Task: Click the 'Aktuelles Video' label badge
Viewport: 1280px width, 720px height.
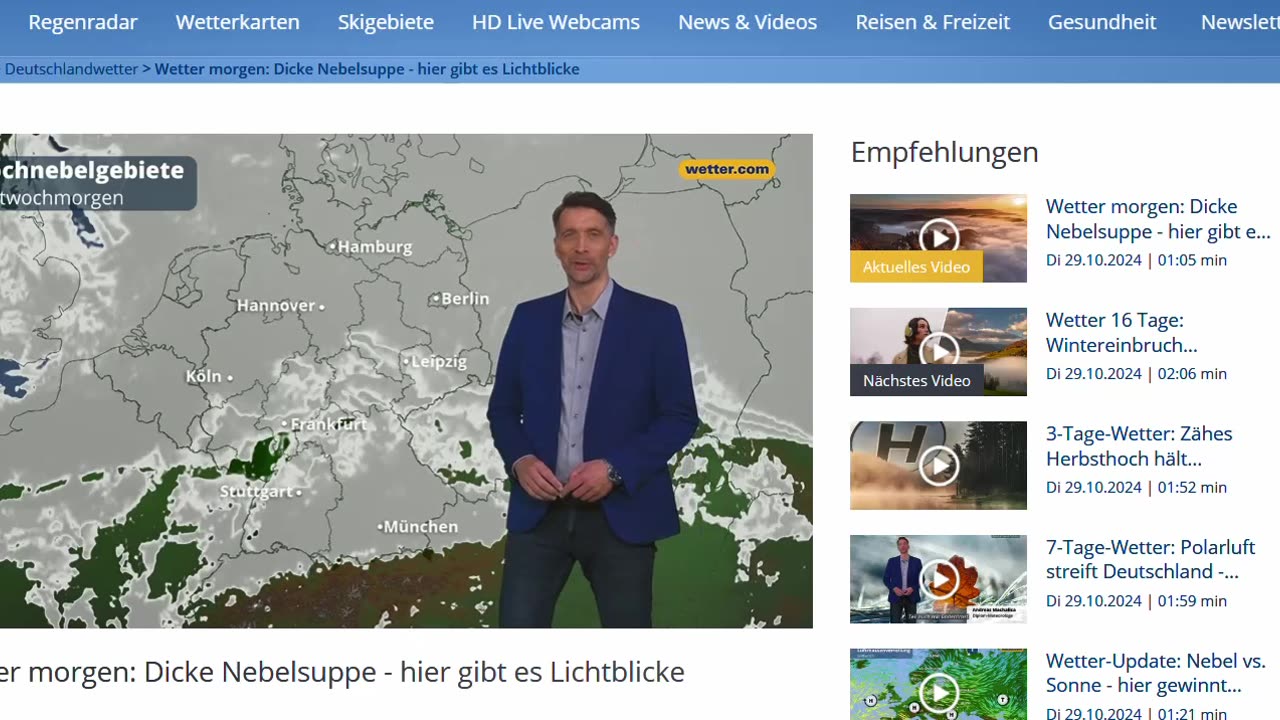Action: coord(916,267)
